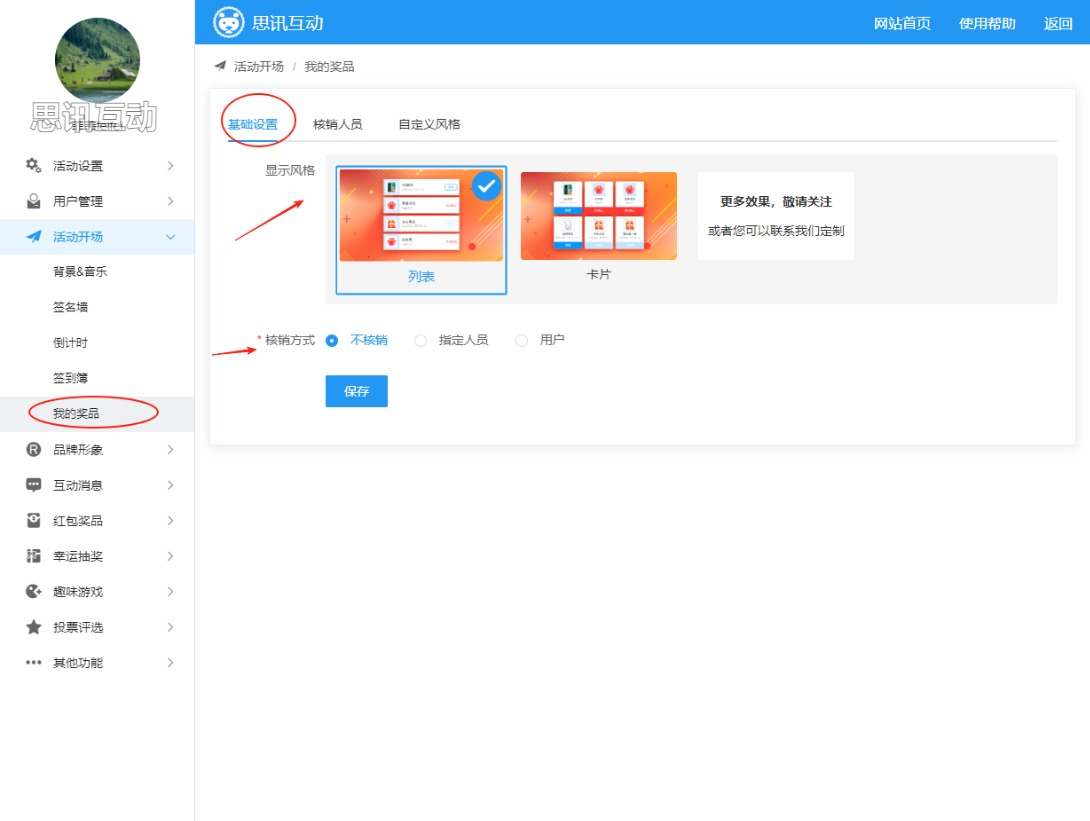Image resolution: width=1090 pixels, height=821 pixels.
Task: Click the 用户管理 person icon
Action: [33, 201]
